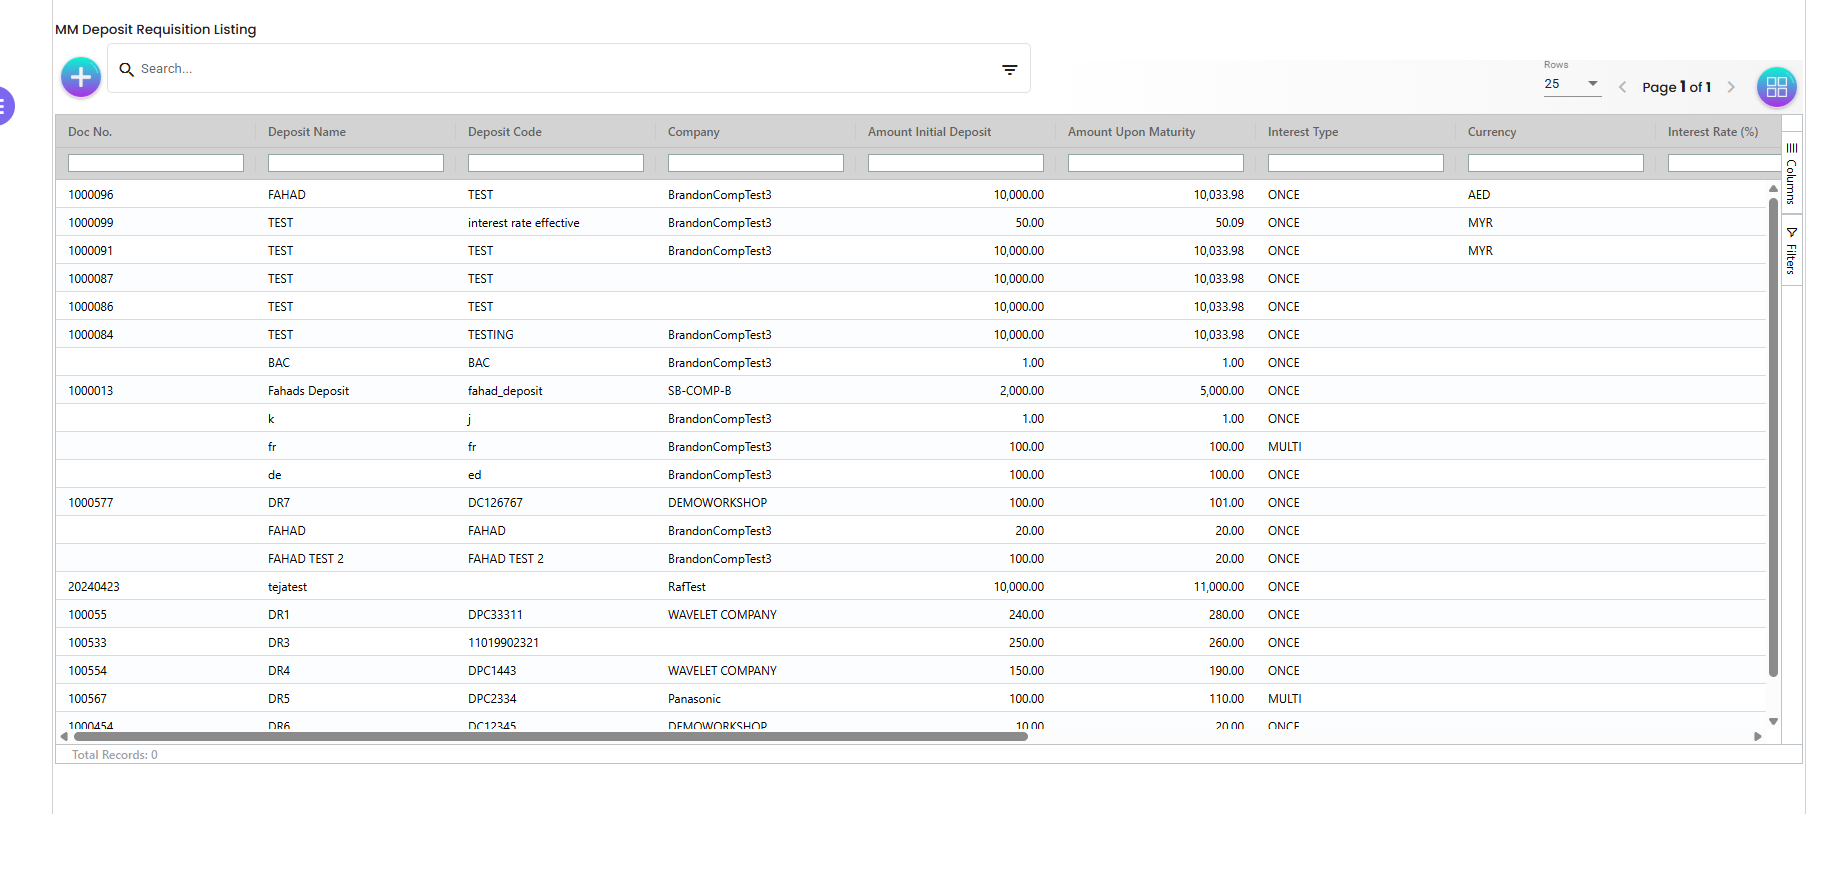Viewport: 1834px width, 896px height.
Task: Go to the next page arrow
Action: (x=1731, y=87)
